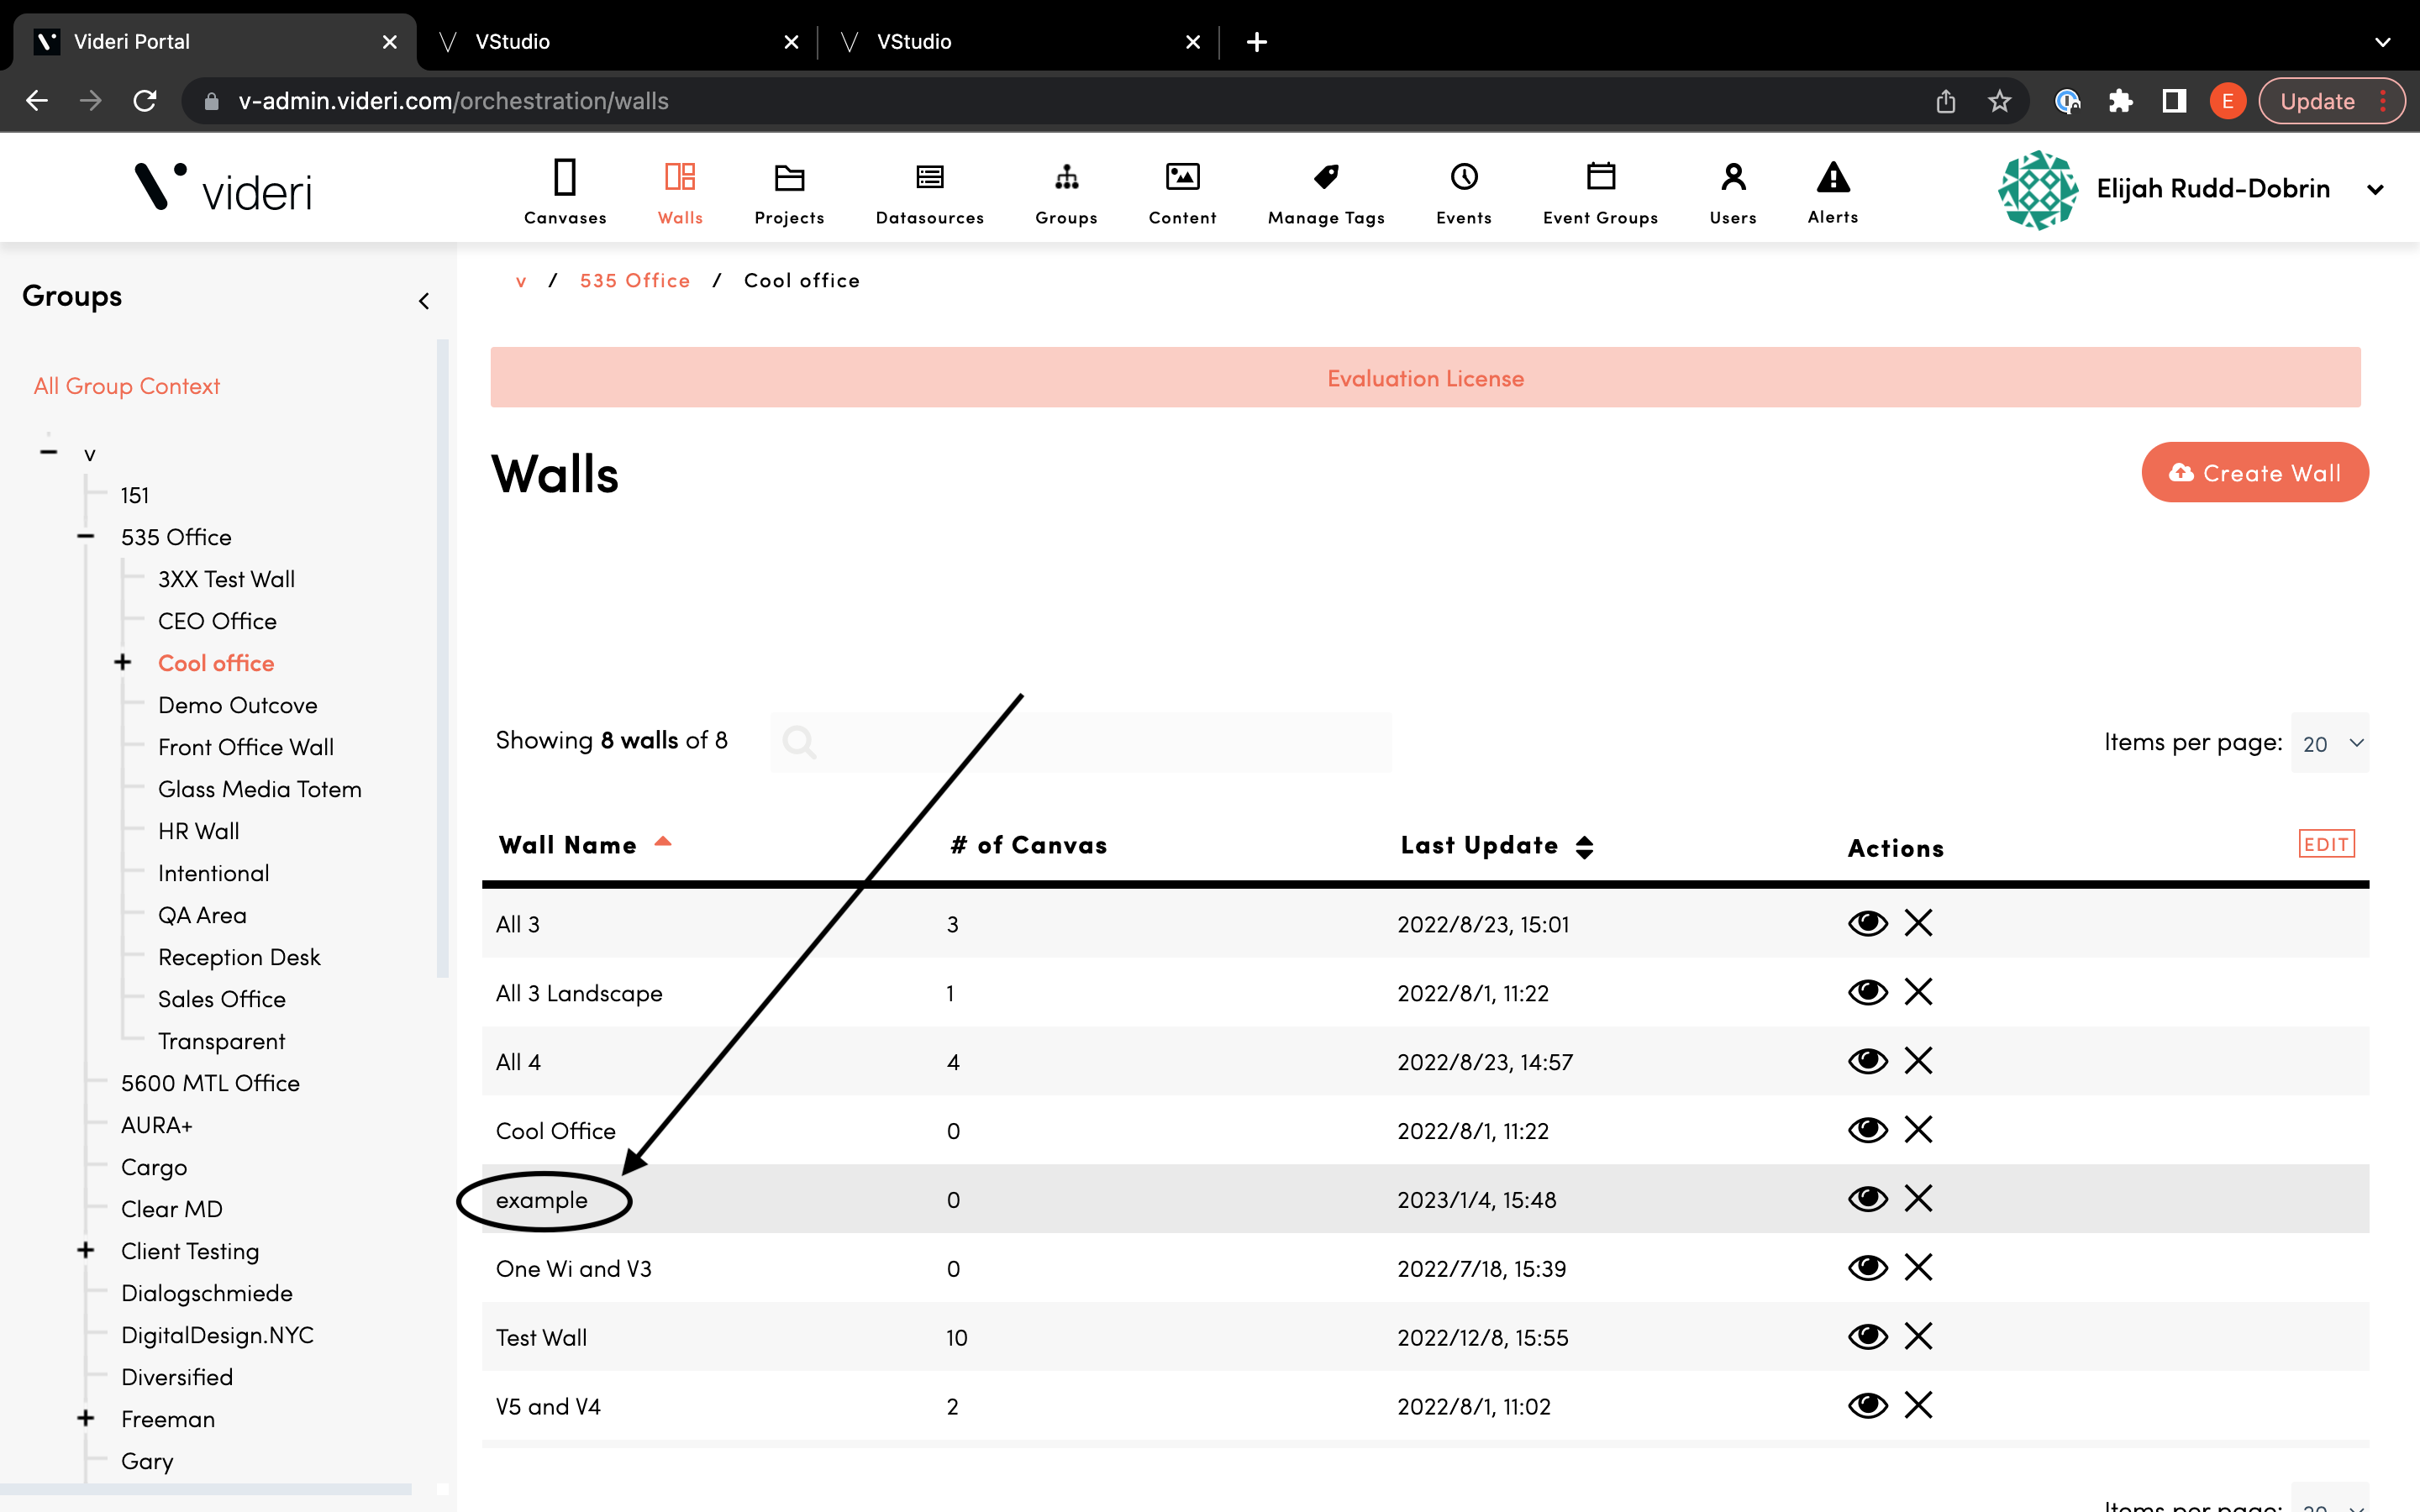Delete the example wall with X icon
This screenshot has height=1512, width=2420.
(x=1918, y=1198)
